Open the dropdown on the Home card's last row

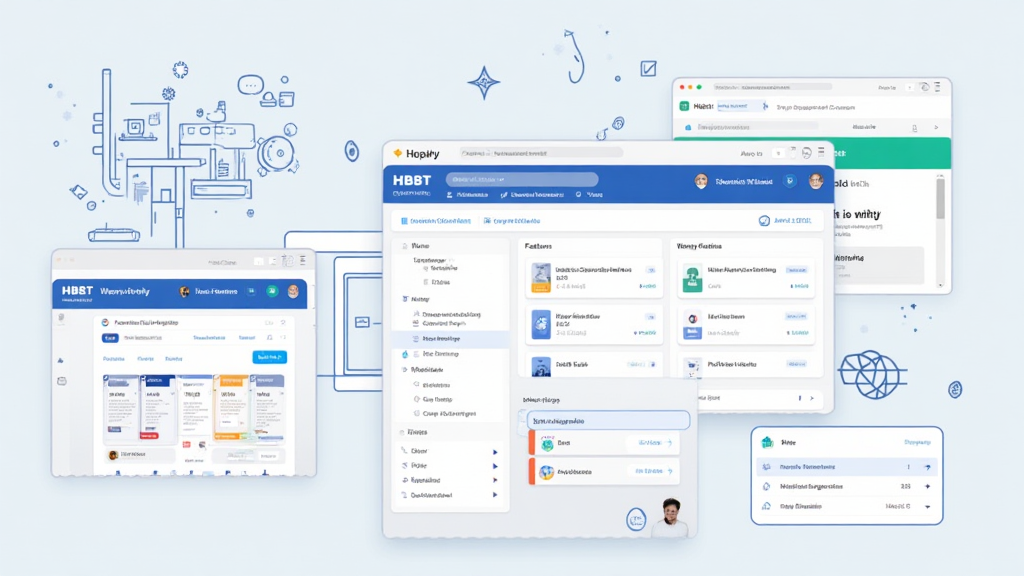click(928, 507)
